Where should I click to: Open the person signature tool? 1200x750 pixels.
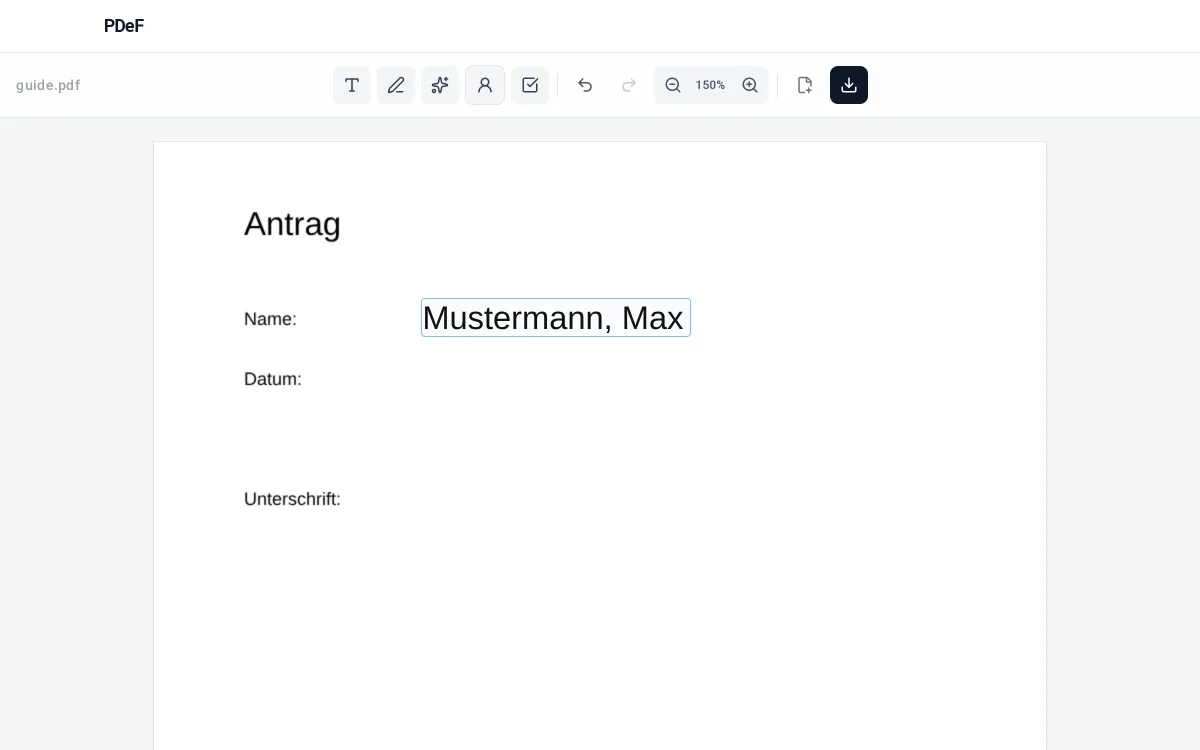(x=485, y=85)
